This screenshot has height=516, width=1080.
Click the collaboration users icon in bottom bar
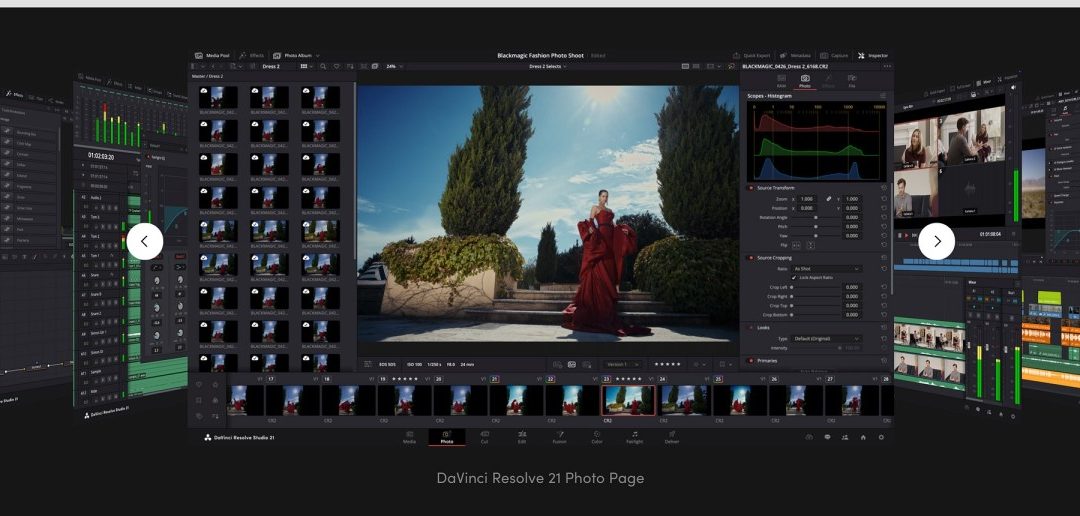(845, 437)
